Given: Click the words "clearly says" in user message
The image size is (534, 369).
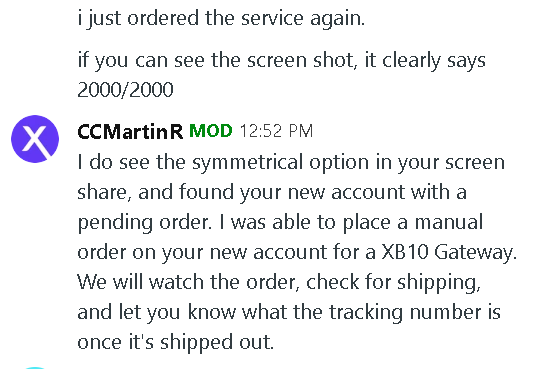Looking at the screenshot, I should [x=434, y=61].
